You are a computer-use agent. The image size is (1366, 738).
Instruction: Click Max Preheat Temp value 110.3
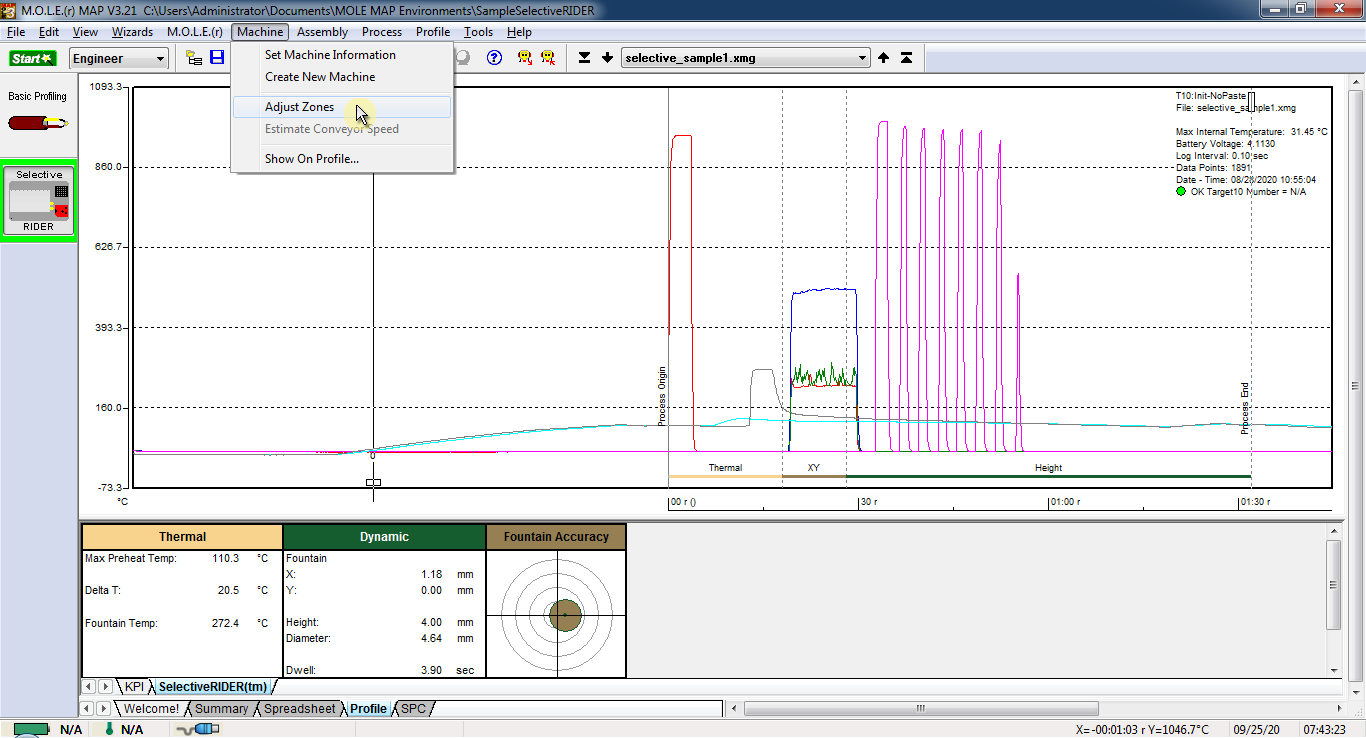pos(226,558)
